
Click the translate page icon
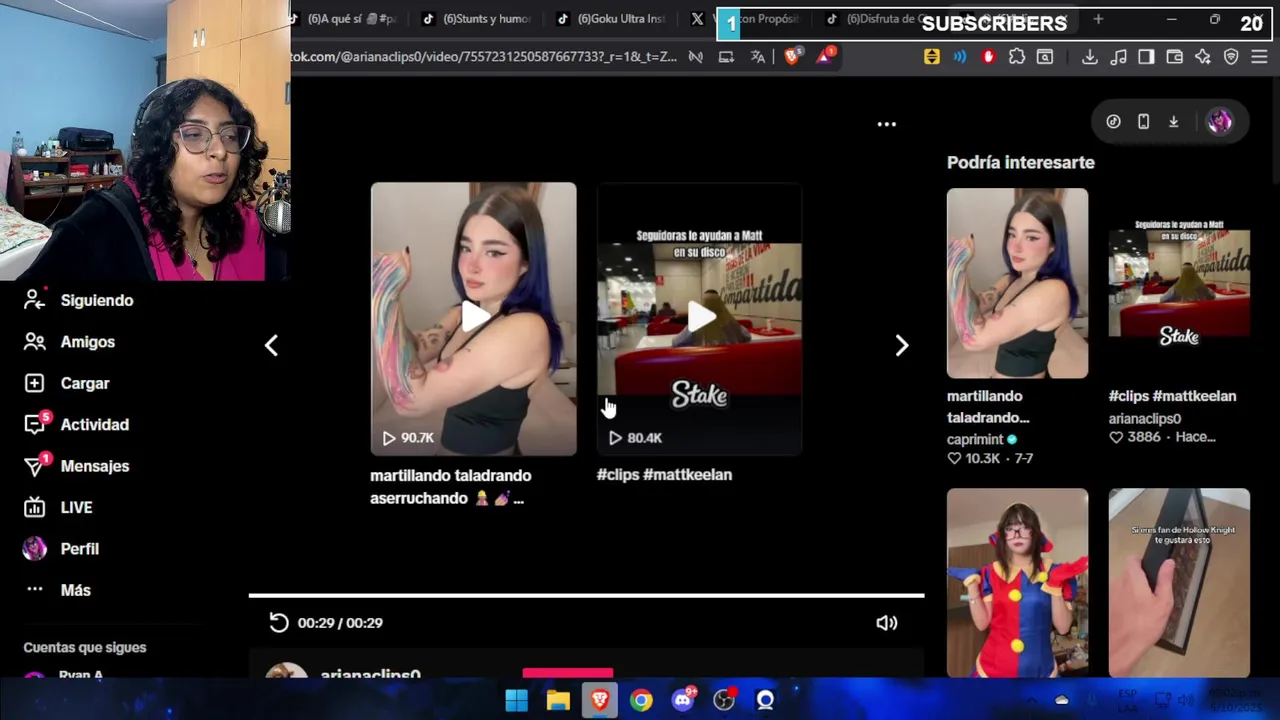pyautogui.click(x=758, y=57)
